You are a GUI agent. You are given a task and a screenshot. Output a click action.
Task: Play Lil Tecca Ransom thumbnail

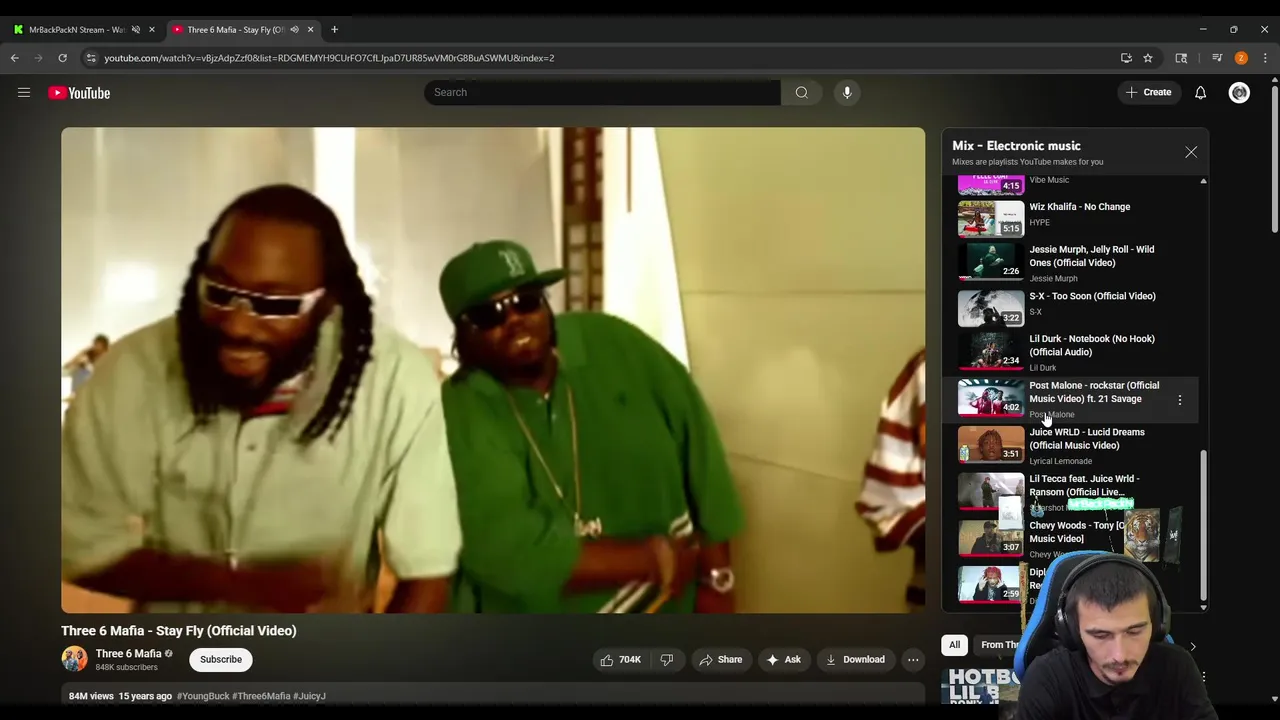click(991, 492)
